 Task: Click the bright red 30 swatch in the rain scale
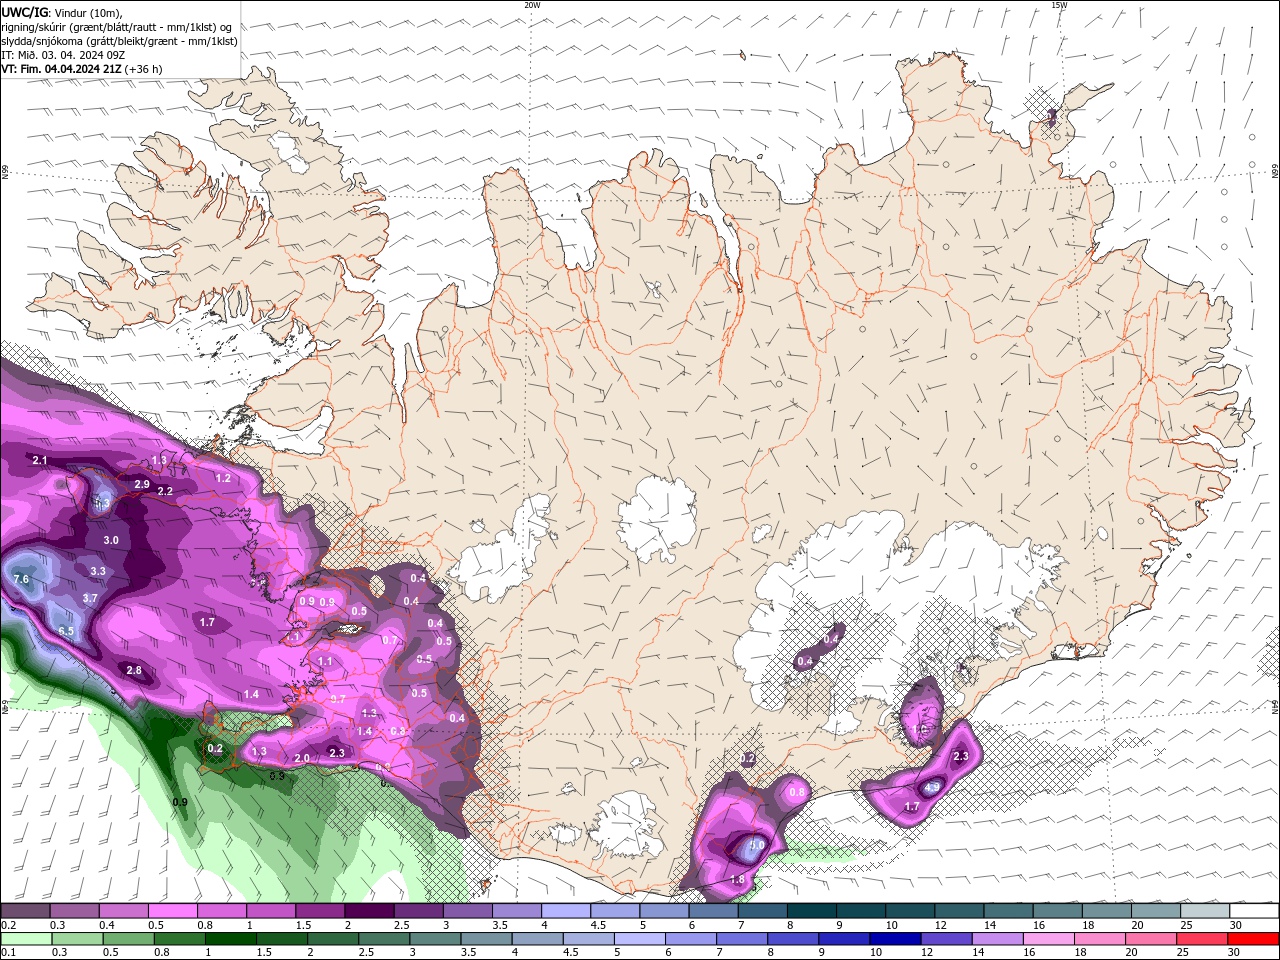[1254, 939]
